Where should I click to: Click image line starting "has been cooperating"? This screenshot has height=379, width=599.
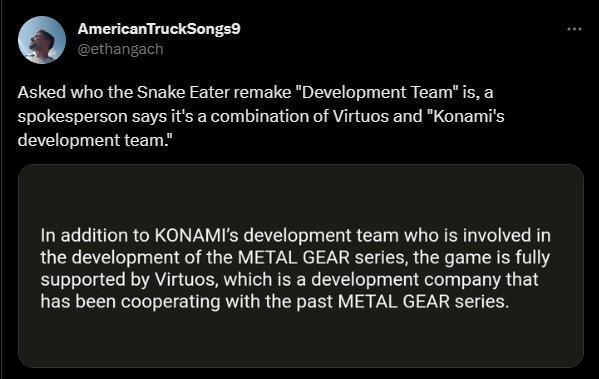point(275,302)
